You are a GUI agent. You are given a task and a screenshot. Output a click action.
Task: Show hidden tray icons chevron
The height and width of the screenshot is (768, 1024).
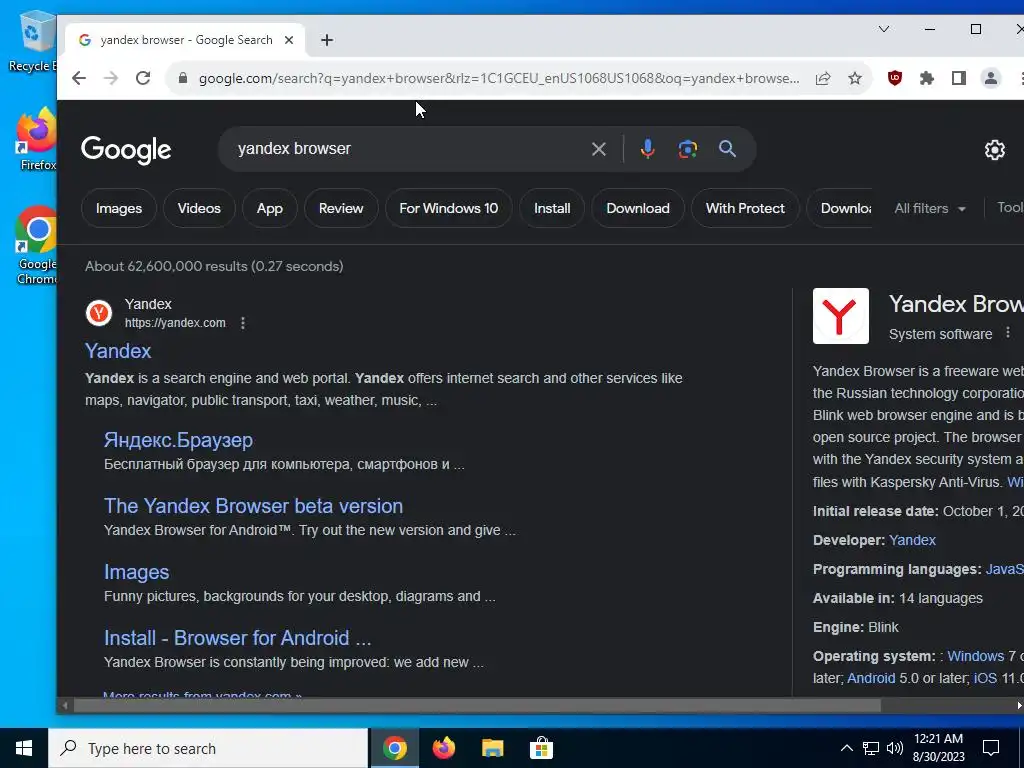click(x=846, y=748)
